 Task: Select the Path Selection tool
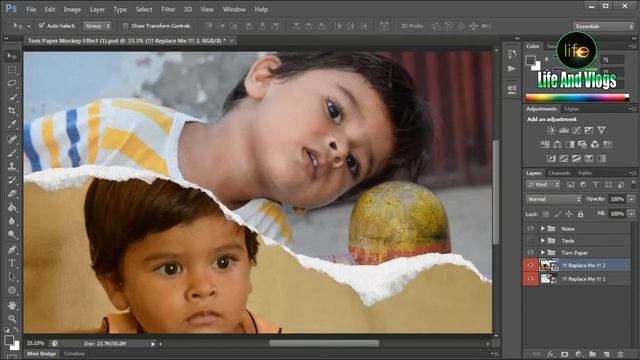12,277
